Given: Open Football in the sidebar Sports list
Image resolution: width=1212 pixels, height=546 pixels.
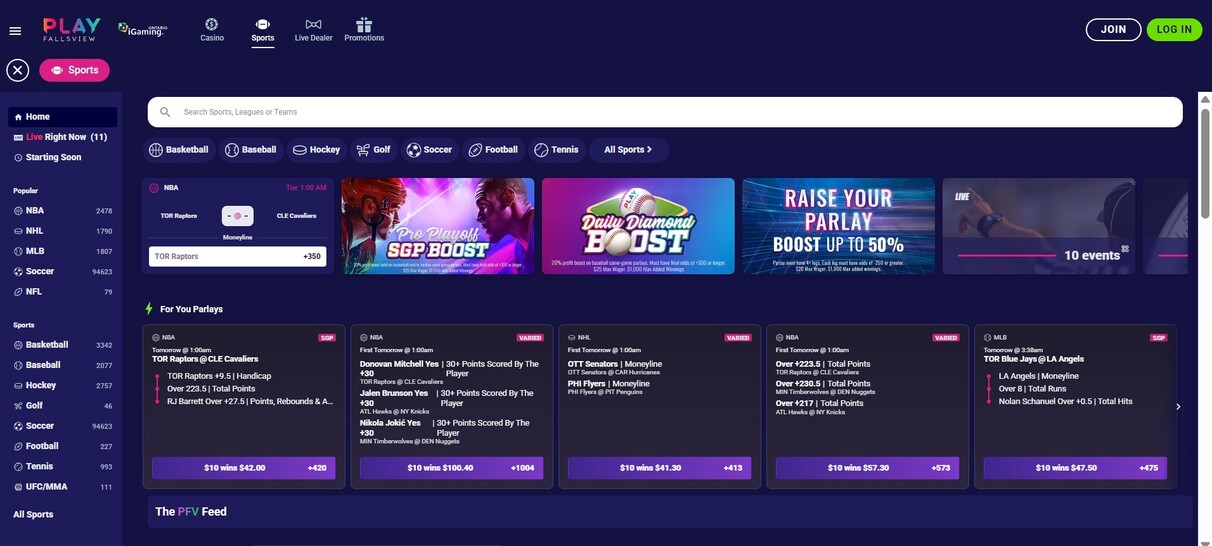Looking at the screenshot, I should pyautogui.click(x=62, y=446).
